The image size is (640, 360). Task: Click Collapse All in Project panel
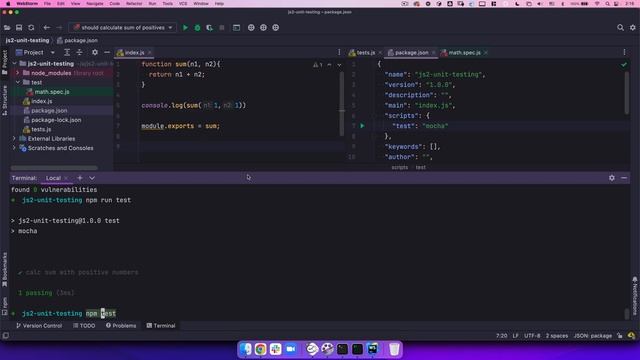pos(79,53)
